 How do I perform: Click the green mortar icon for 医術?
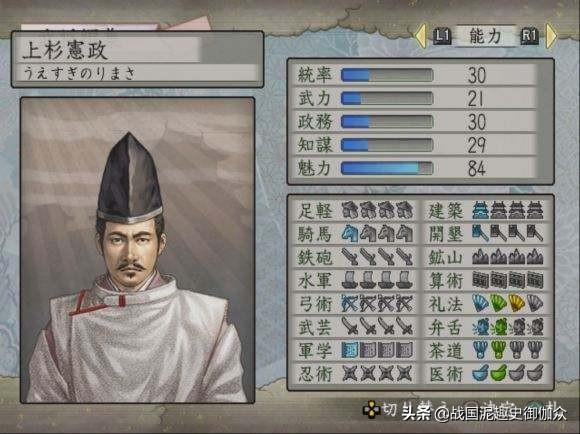[499, 373]
